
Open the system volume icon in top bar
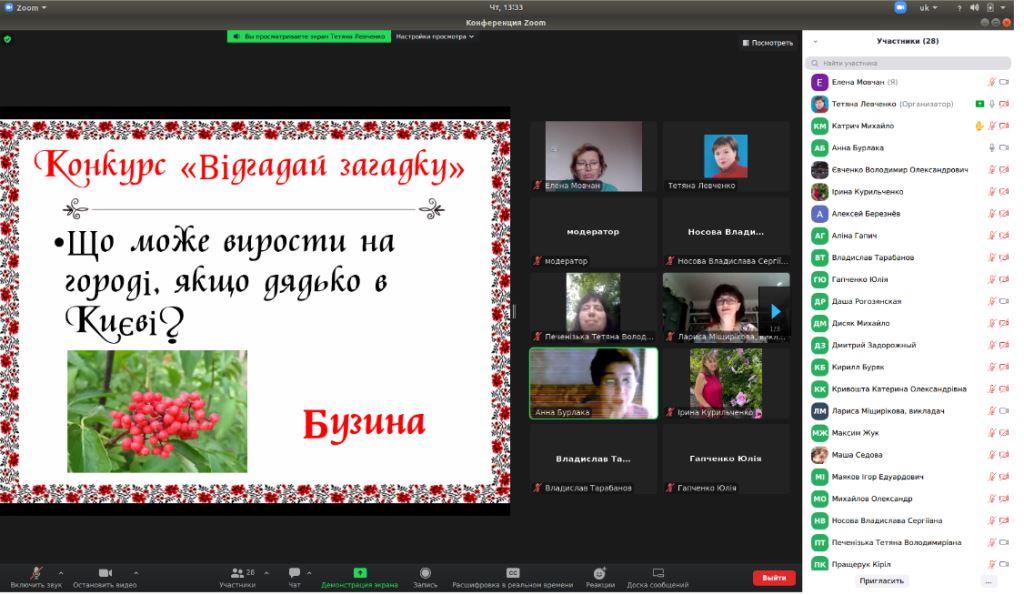point(974,7)
